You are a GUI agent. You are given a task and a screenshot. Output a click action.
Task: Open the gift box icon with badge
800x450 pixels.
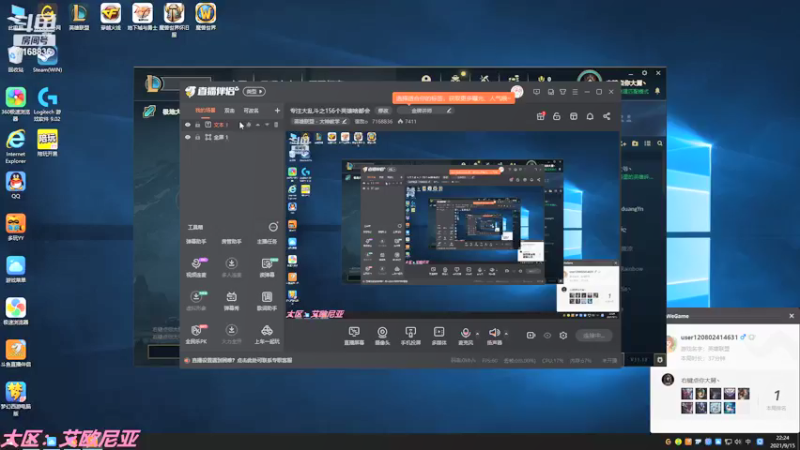coord(540,116)
